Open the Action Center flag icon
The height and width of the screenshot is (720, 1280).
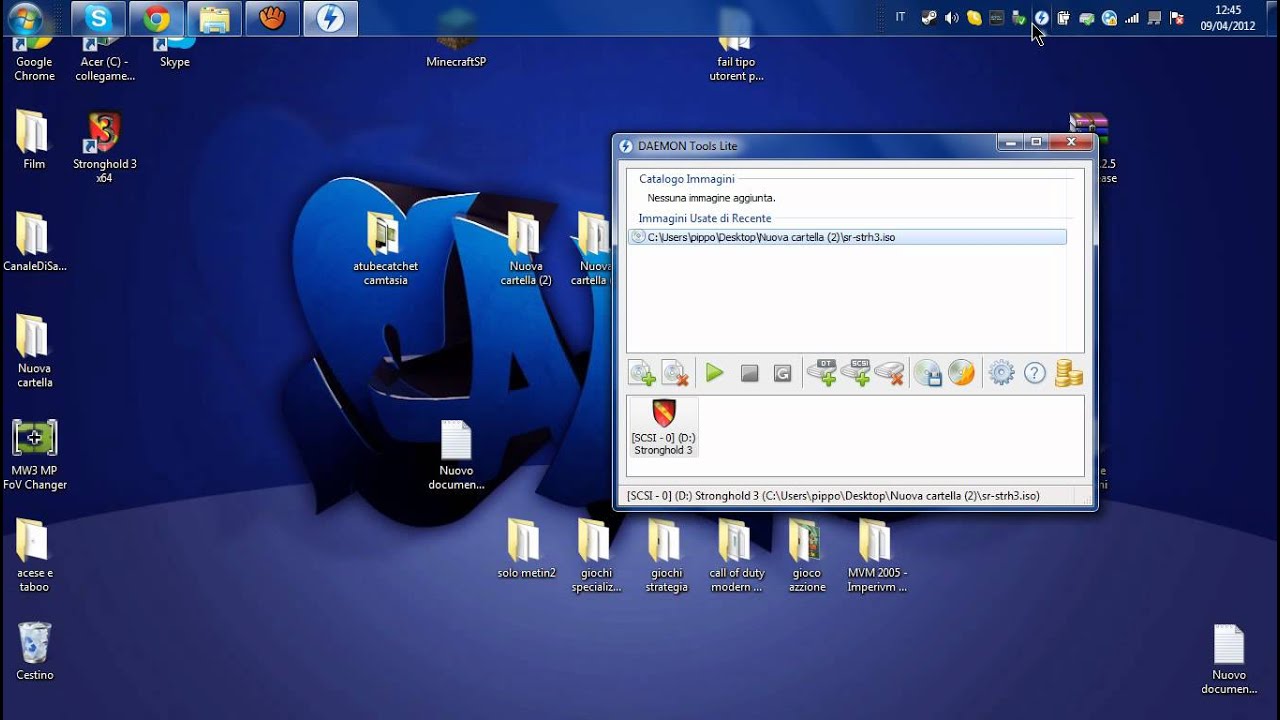point(1177,18)
